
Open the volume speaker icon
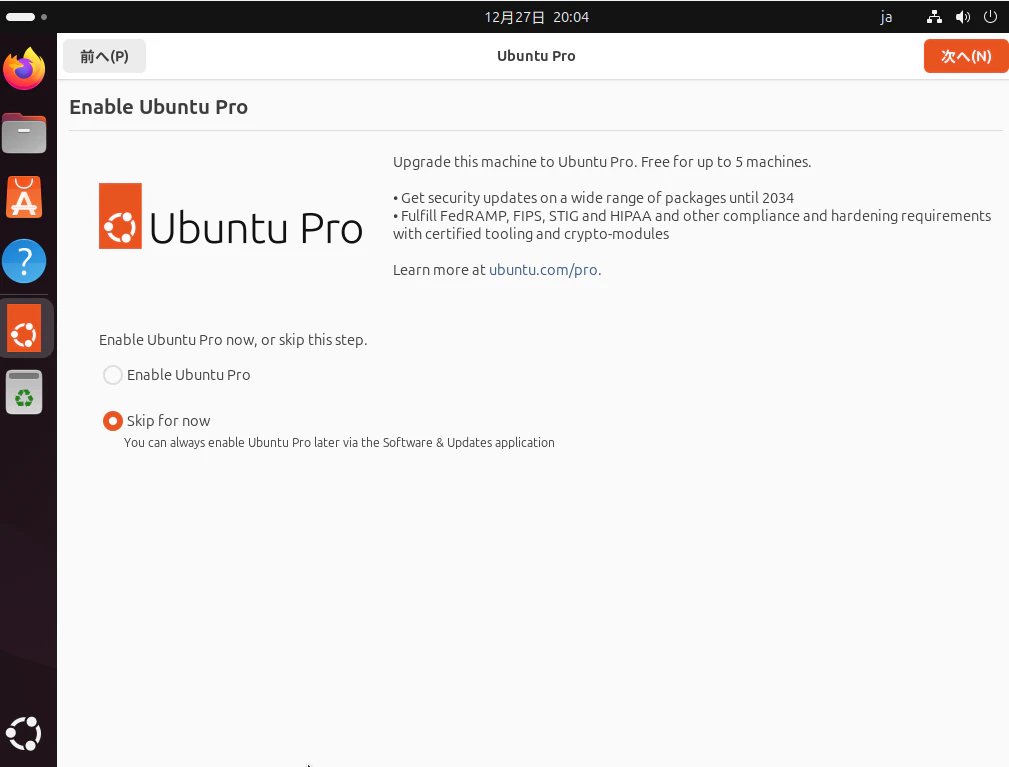(x=963, y=17)
